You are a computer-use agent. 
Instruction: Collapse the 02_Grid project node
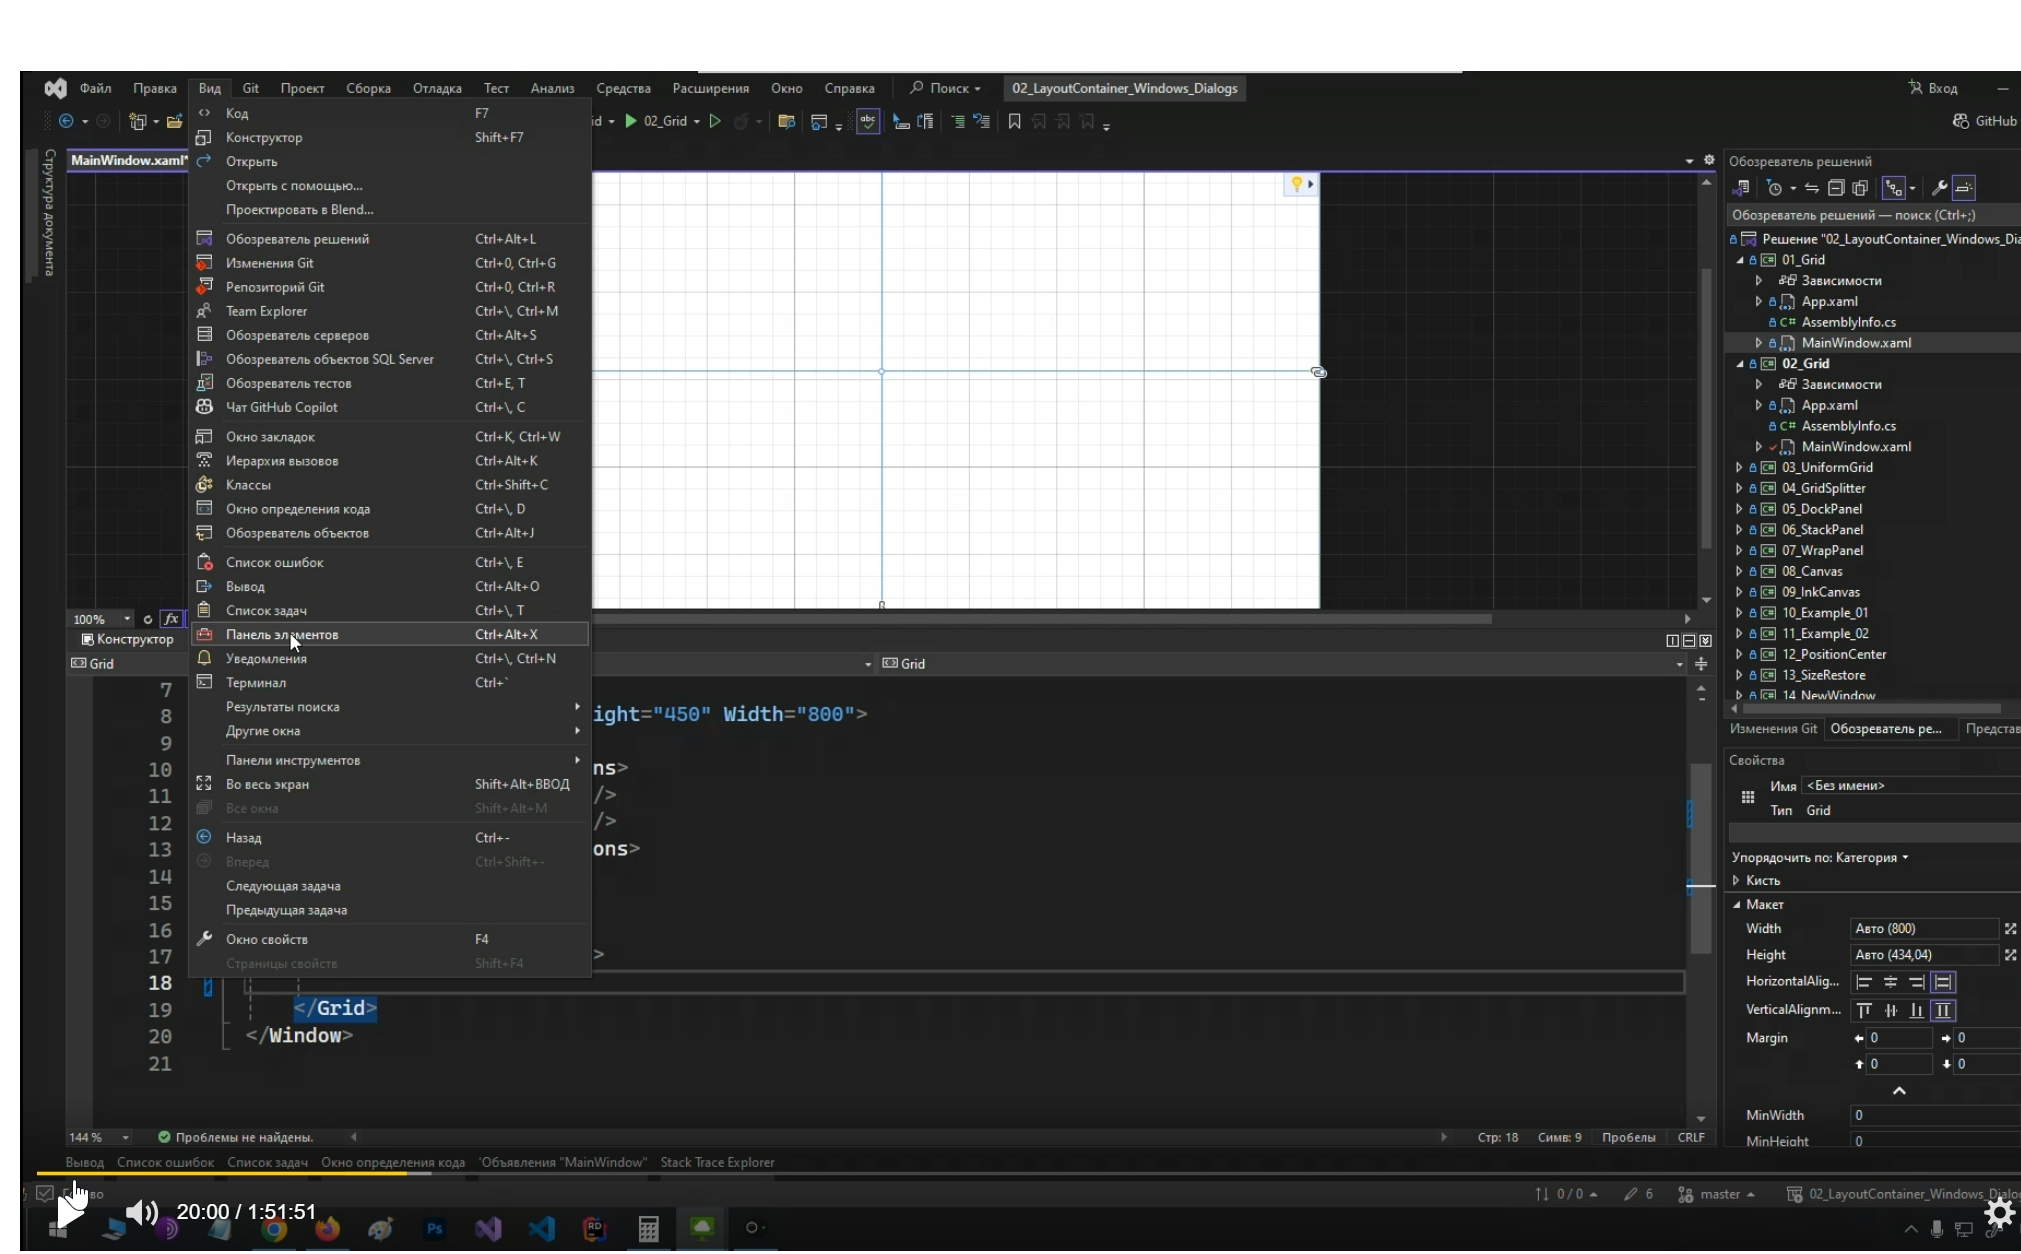pyautogui.click(x=1739, y=364)
